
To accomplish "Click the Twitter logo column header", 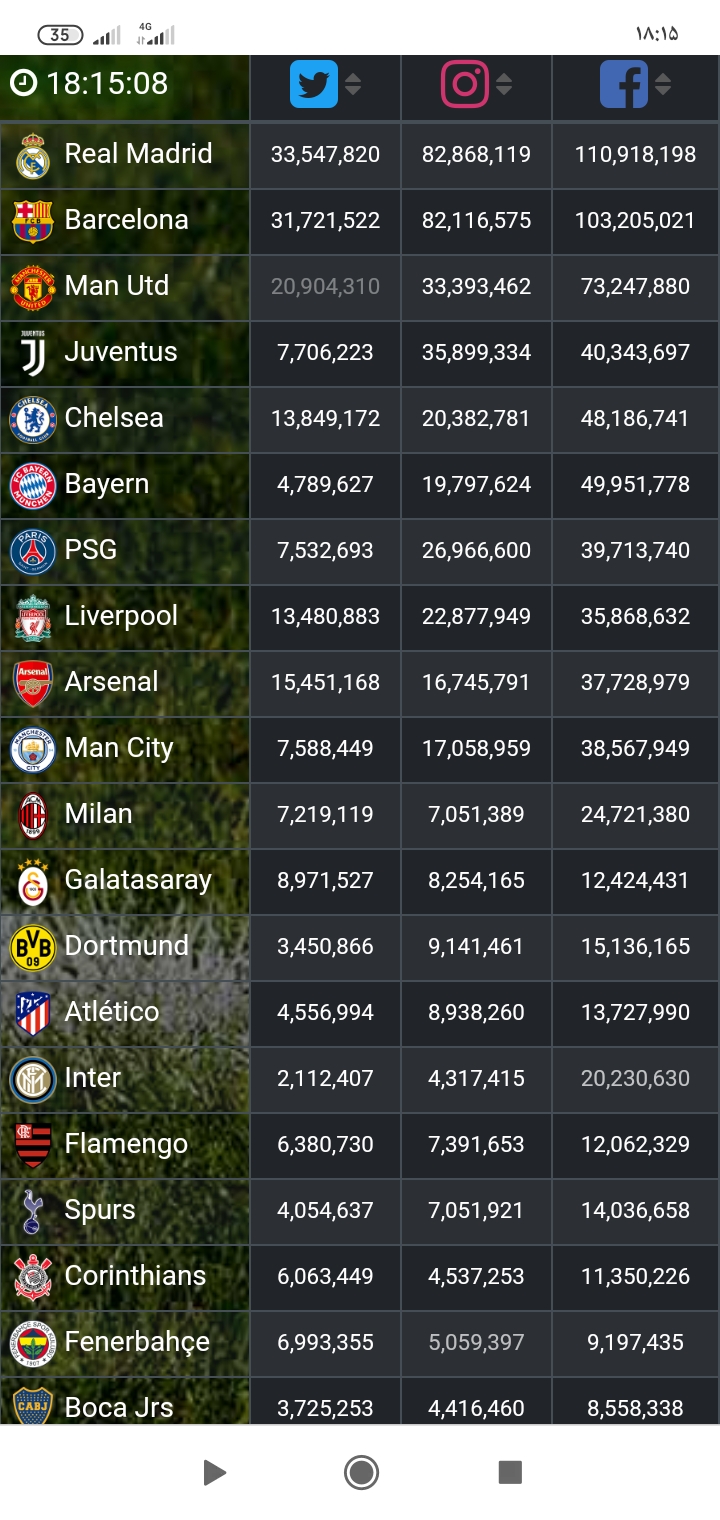I will [314, 84].
